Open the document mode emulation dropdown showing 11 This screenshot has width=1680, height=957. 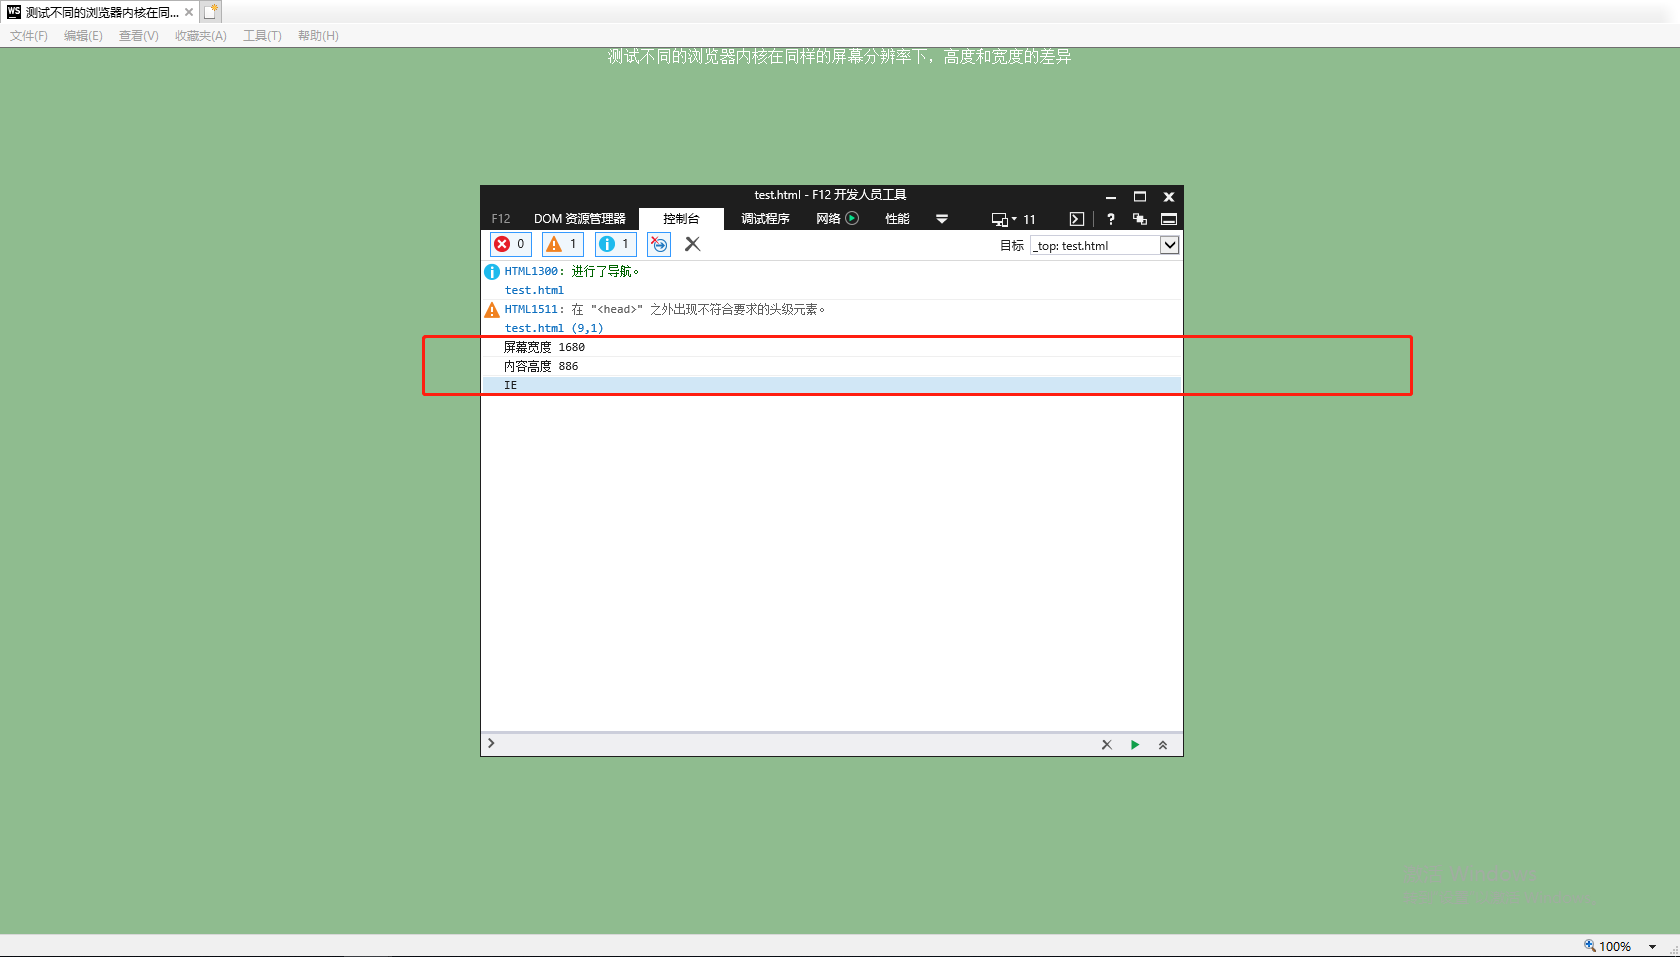pyautogui.click(x=1013, y=219)
